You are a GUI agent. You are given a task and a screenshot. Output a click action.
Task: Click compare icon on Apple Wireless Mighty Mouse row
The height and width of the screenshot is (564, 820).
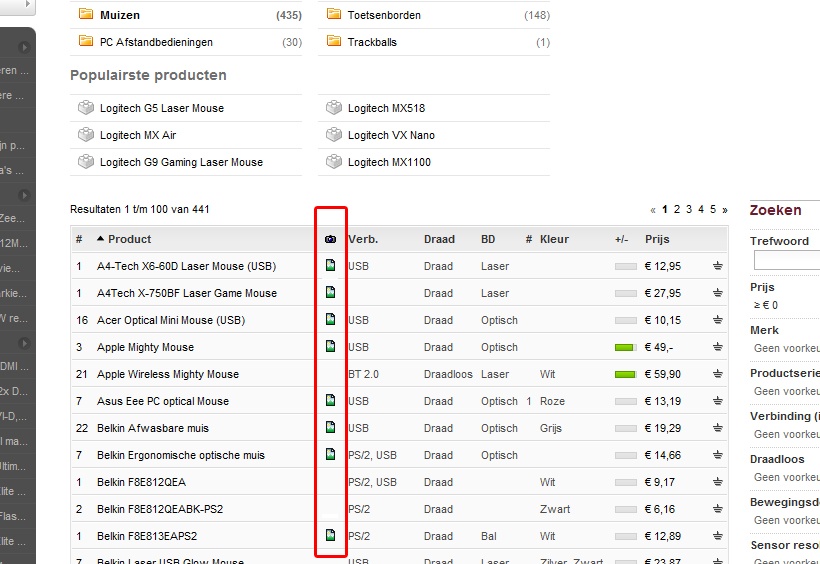(x=718, y=374)
